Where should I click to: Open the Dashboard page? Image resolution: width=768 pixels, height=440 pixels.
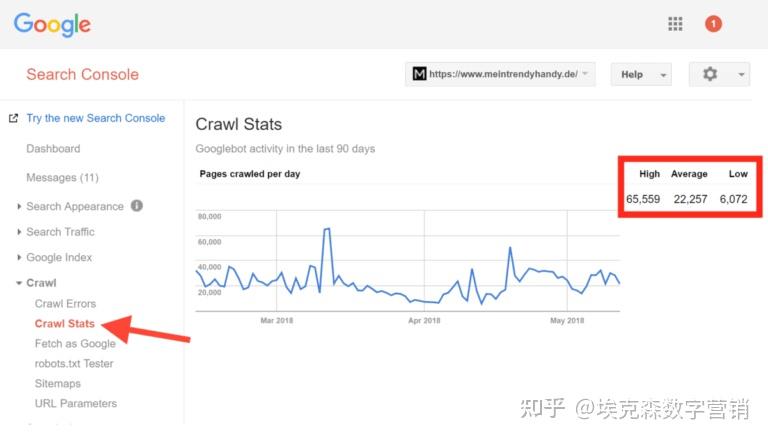tap(53, 149)
